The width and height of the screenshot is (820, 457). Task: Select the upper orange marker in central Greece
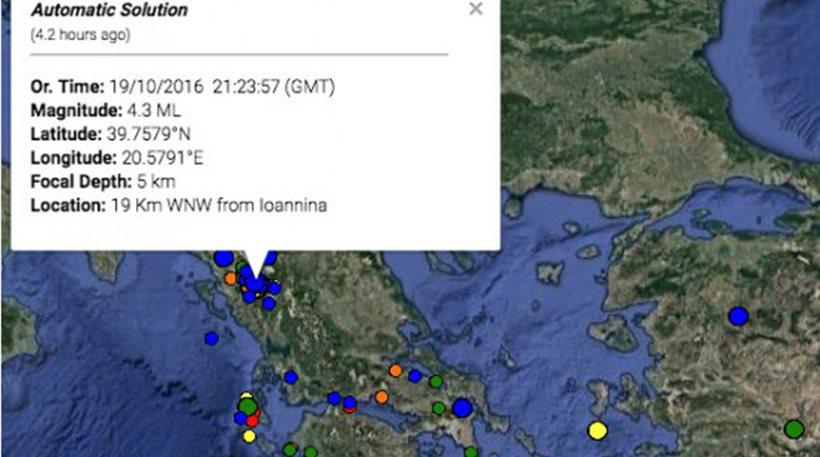[x=396, y=370]
